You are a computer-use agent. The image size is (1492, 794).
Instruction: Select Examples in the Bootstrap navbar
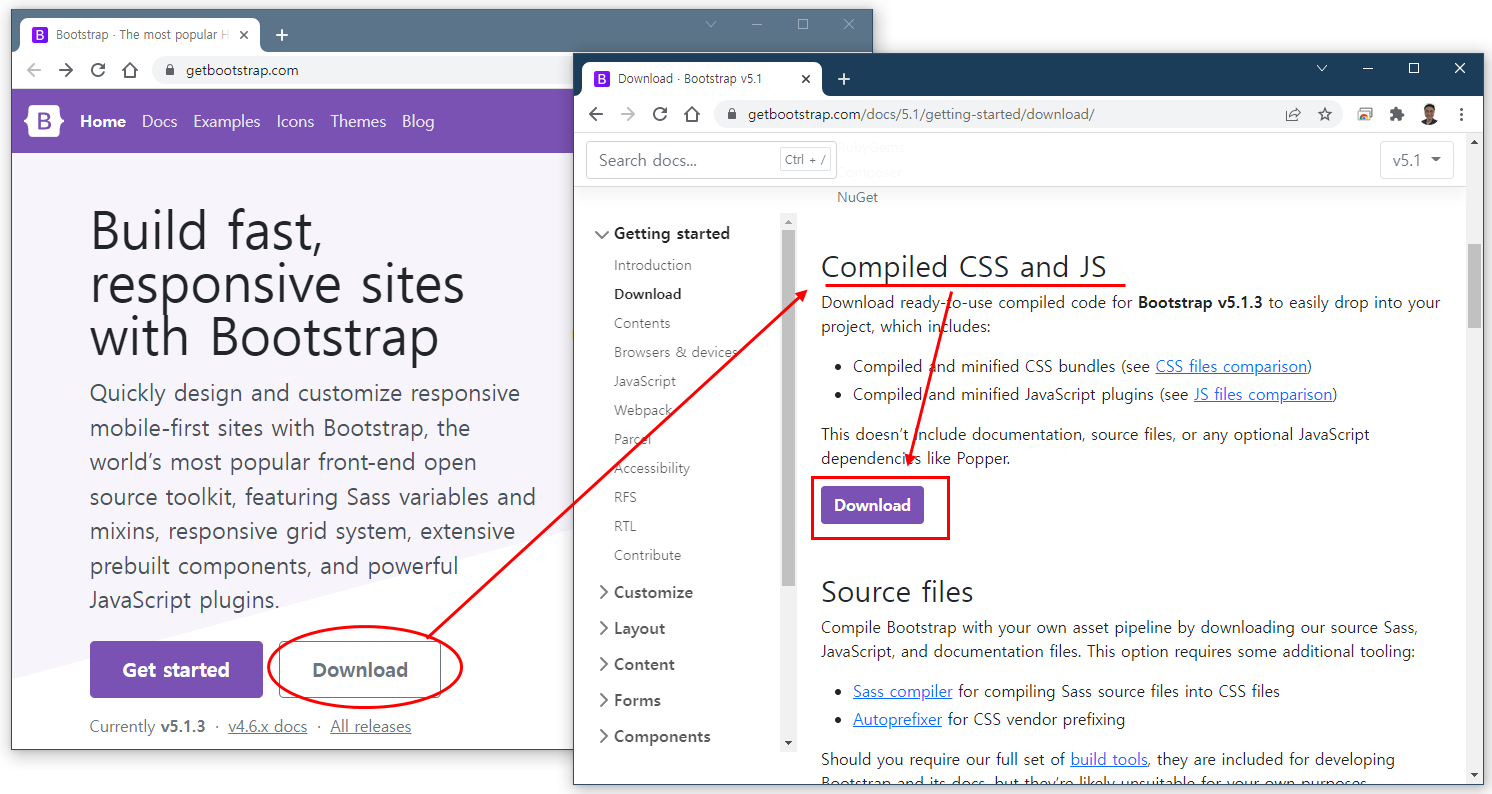point(227,121)
